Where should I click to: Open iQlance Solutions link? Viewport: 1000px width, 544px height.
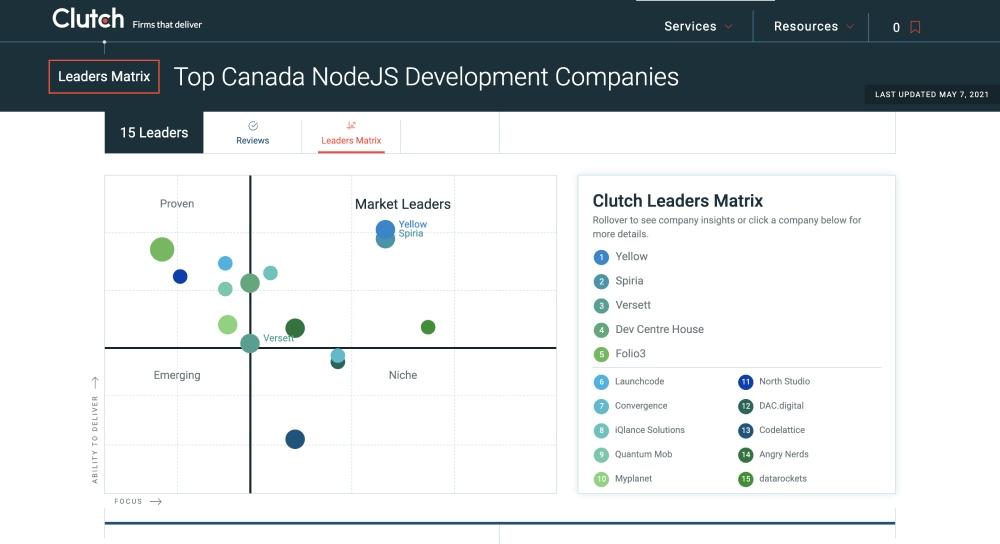pos(649,430)
